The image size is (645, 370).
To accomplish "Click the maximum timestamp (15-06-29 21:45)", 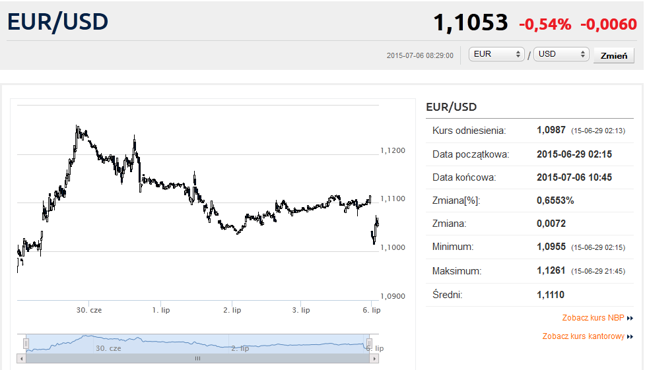I will (x=598, y=271).
